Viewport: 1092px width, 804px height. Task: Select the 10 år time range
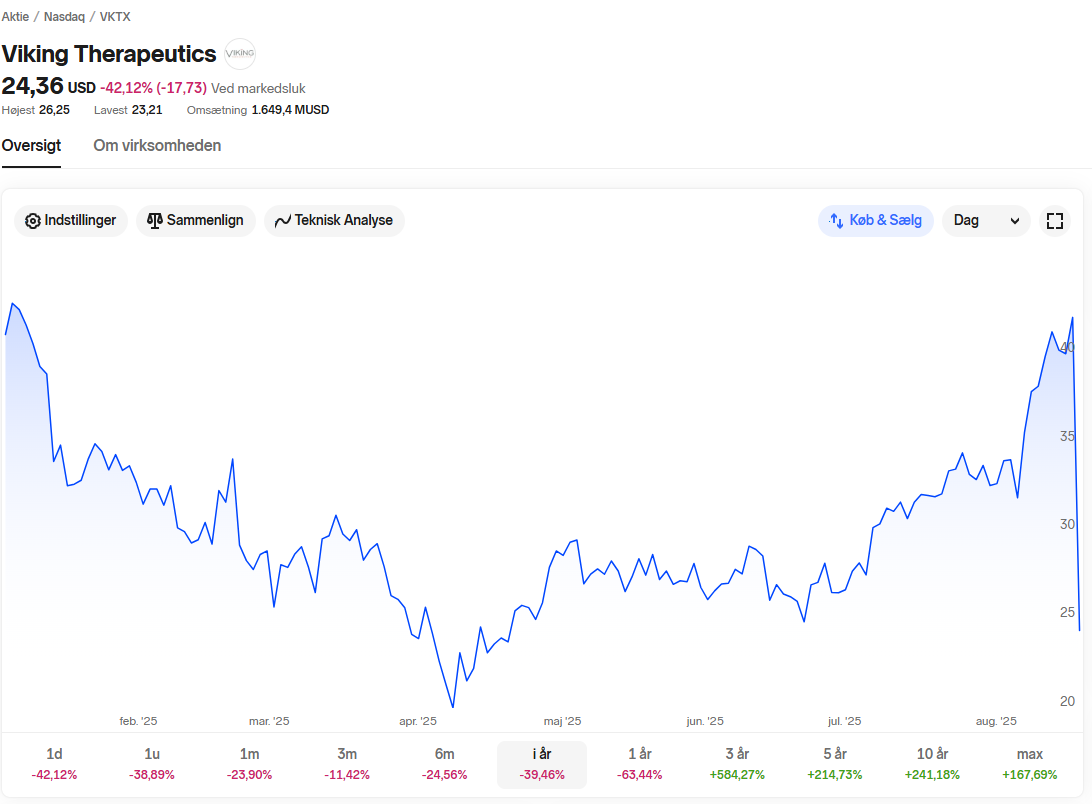point(932,764)
